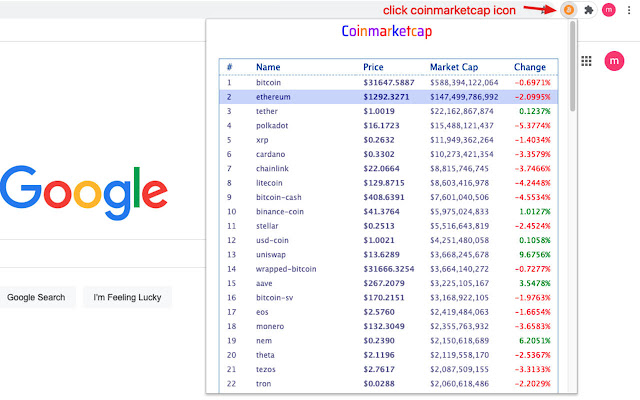
Task: Select the tezos row name
Action: [x=265, y=369]
